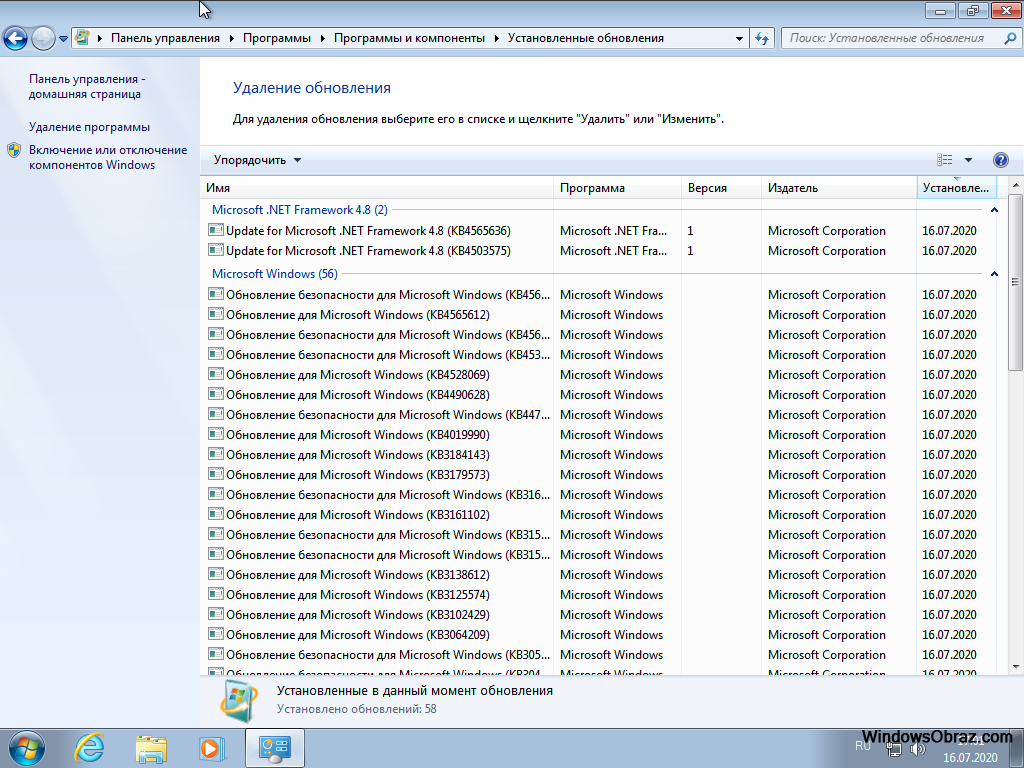
Task: Collapse the Microsoft Windows (56) group
Action: (993, 274)
